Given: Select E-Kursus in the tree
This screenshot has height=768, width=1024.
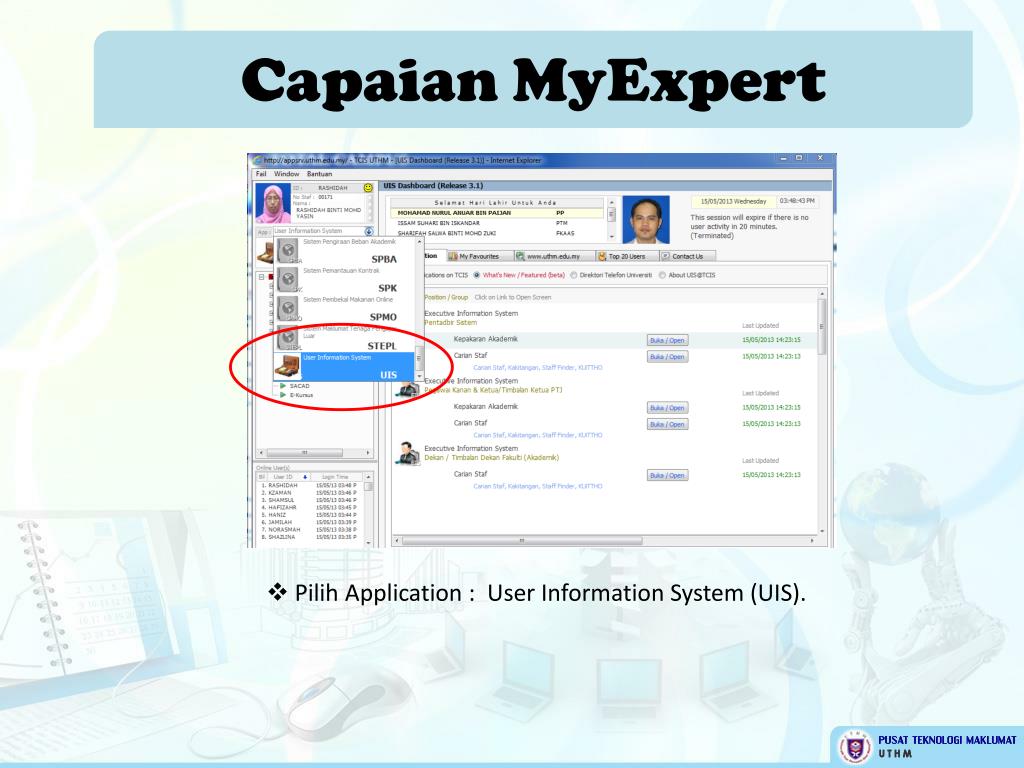Looking at the screenshot, I should click(x=301, y=395).
